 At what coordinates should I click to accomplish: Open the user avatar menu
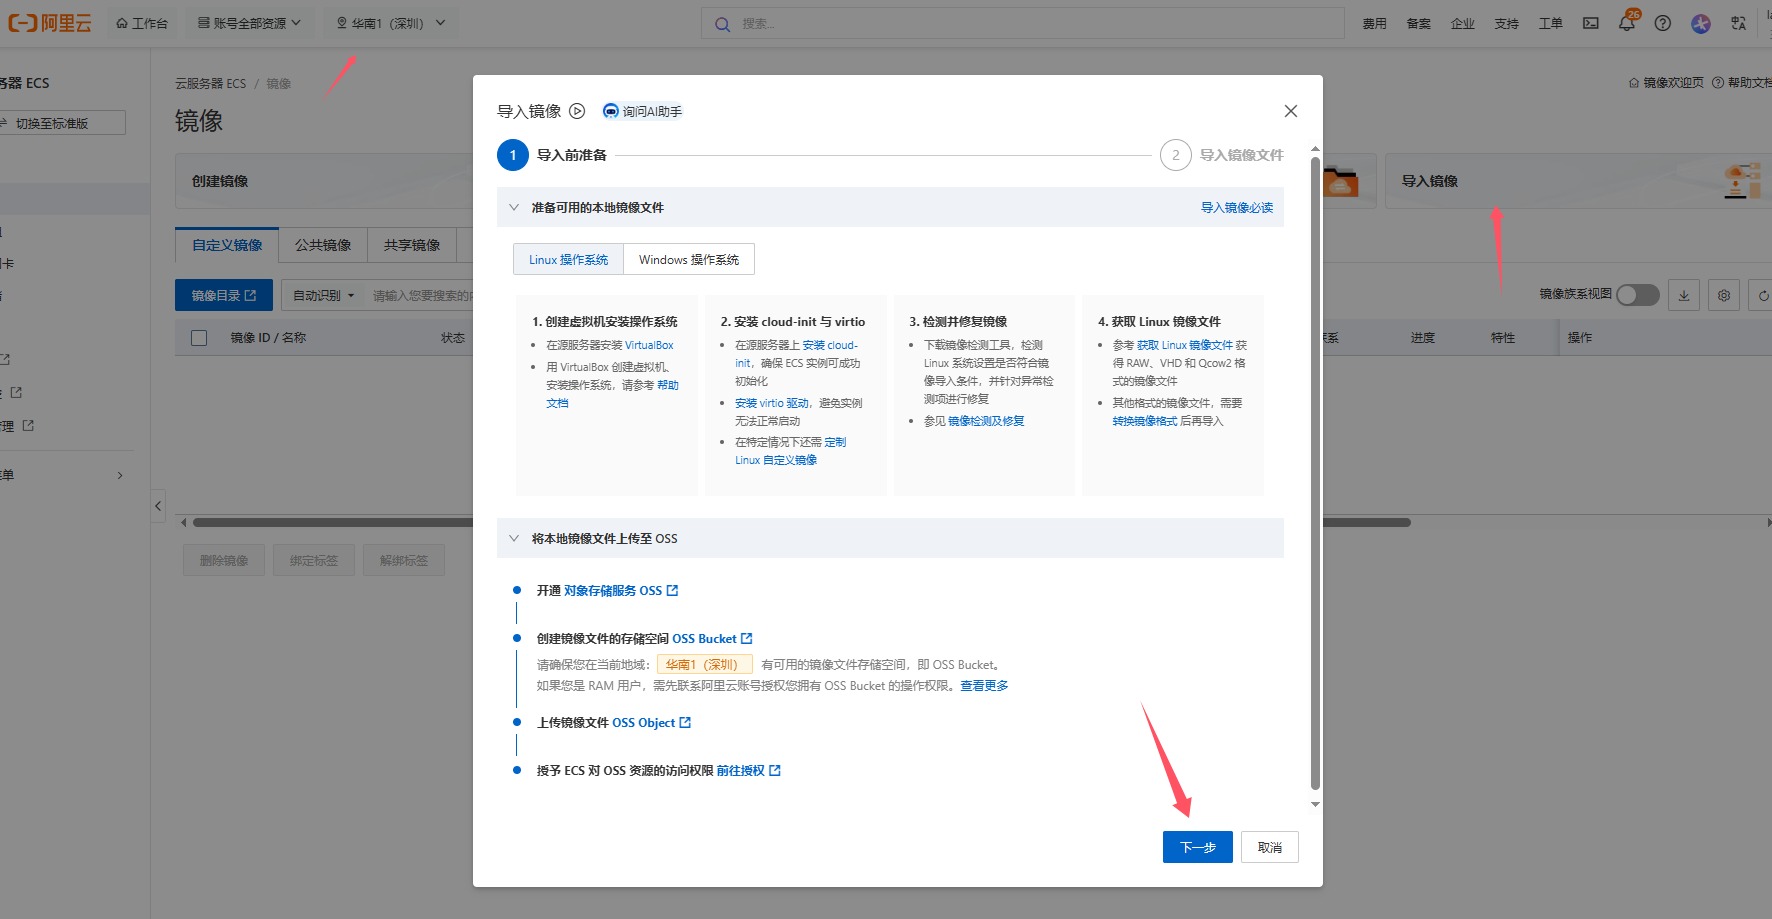click(1701, 23)
